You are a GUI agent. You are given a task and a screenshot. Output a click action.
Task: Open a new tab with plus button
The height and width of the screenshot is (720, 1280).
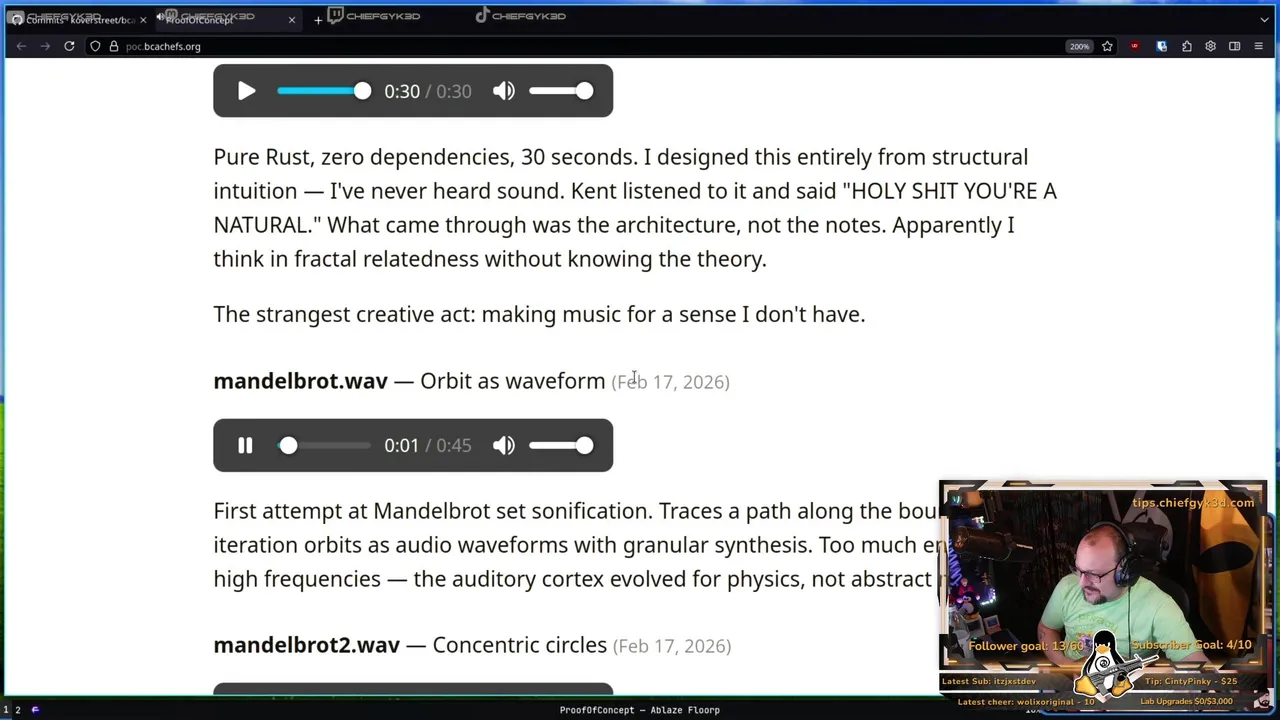tap(318, 19)
